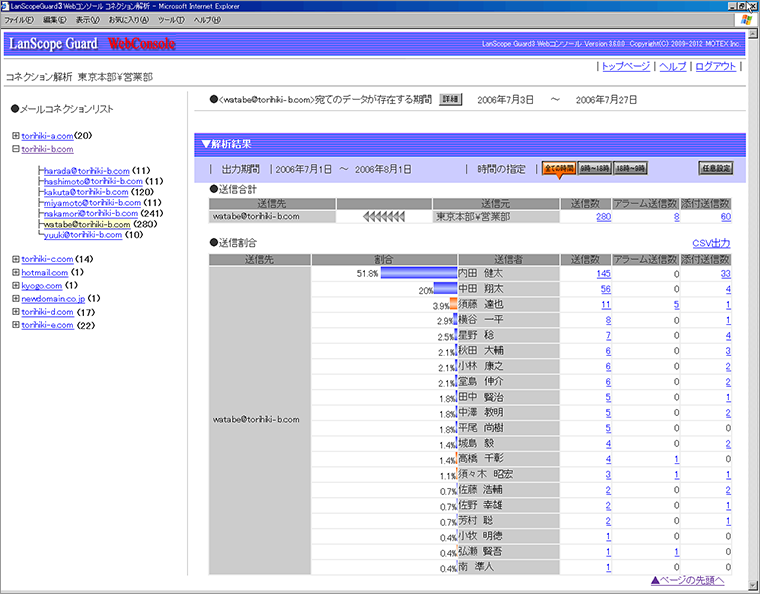
Task: Click the arrow direction indicator in 送信合計
Action: click(x=384, y=217)
